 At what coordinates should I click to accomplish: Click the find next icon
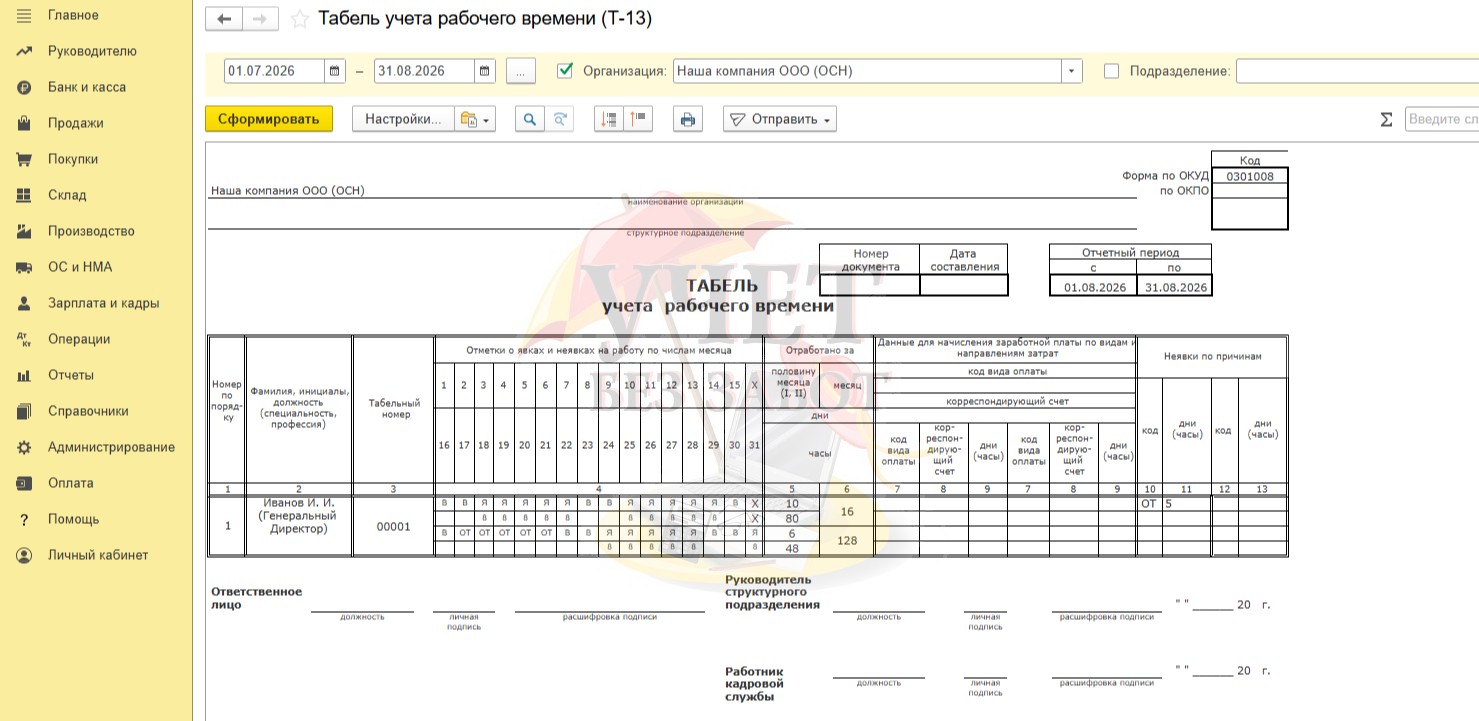click(560, 119)
